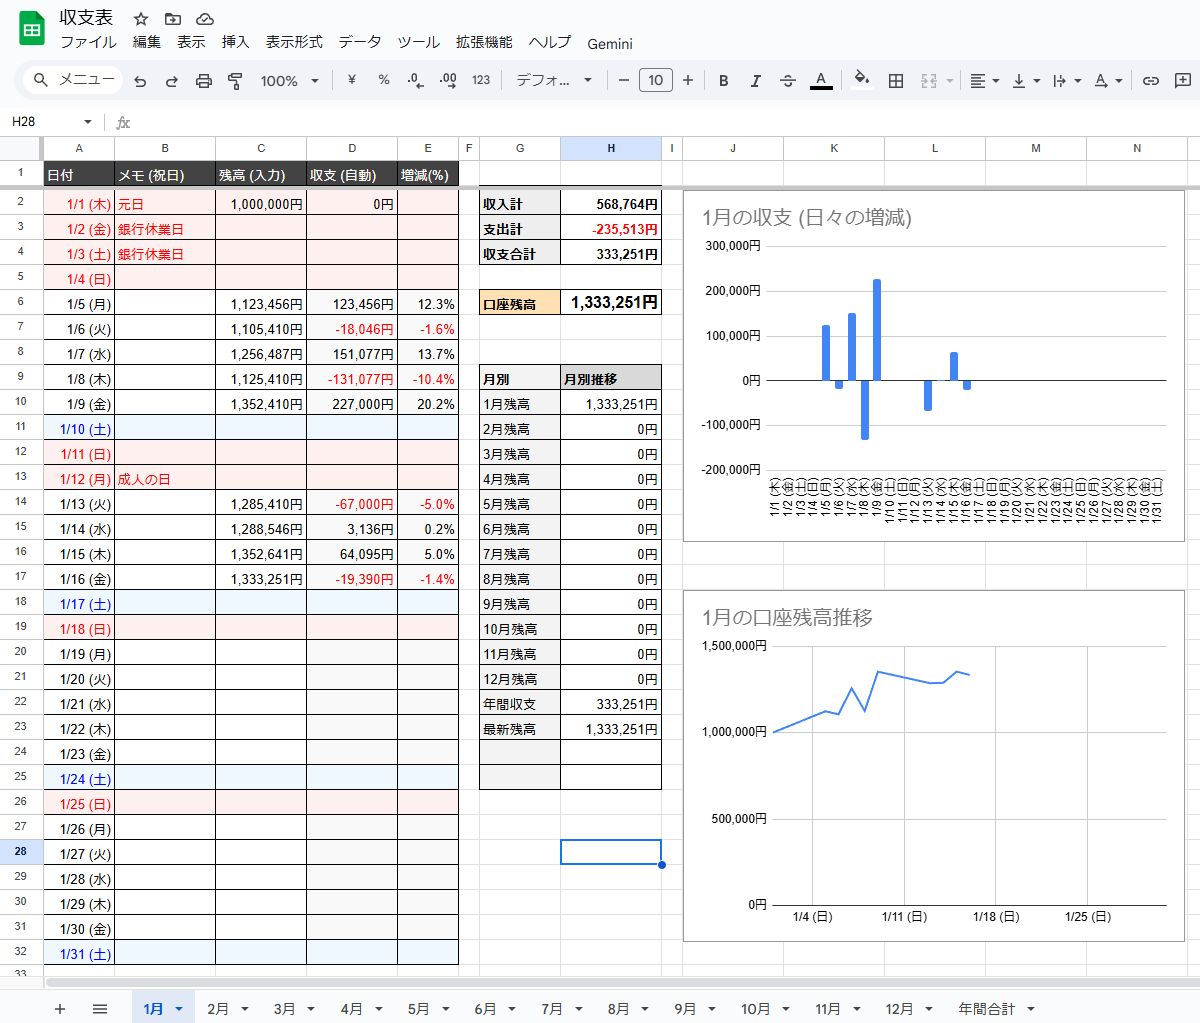Click the insert comment icon
The height and width of the screenshot is (1023, 1200).
click(1183, 81)
